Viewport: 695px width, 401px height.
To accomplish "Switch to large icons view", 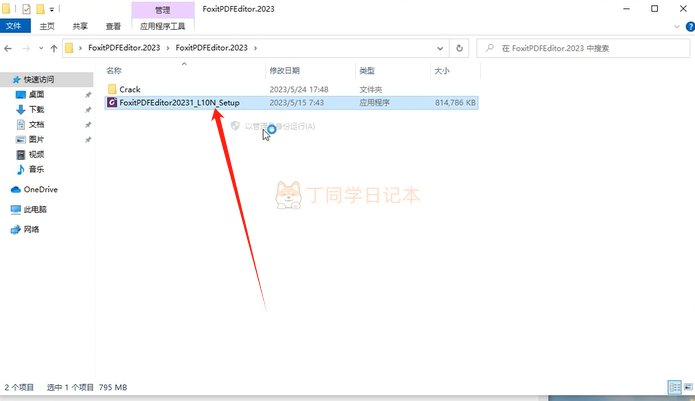I will [688, 387].
